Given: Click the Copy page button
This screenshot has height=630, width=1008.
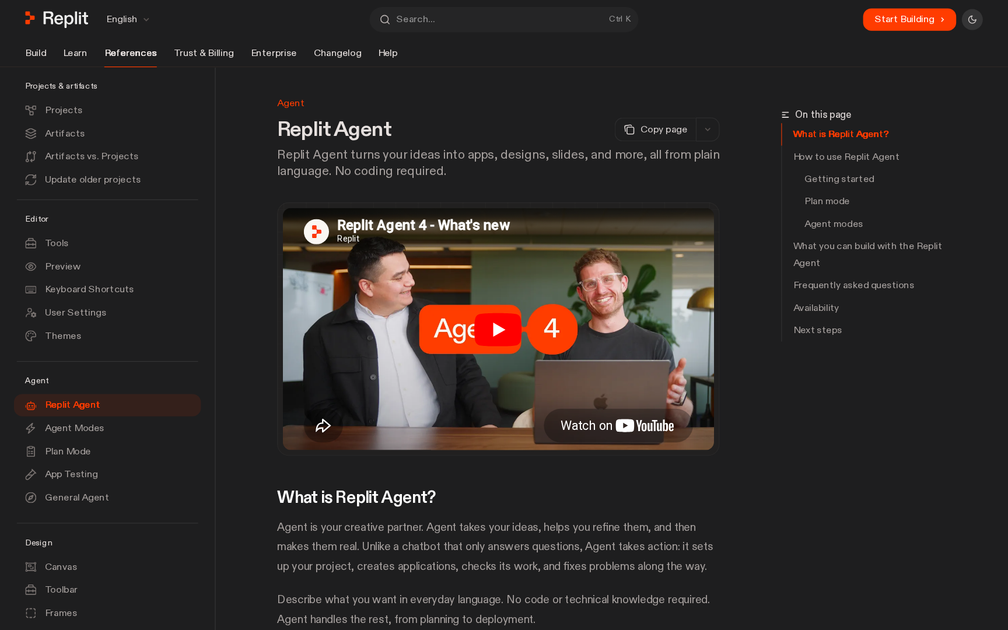Looking at the screenshot, I should click(x=656, y=130).
